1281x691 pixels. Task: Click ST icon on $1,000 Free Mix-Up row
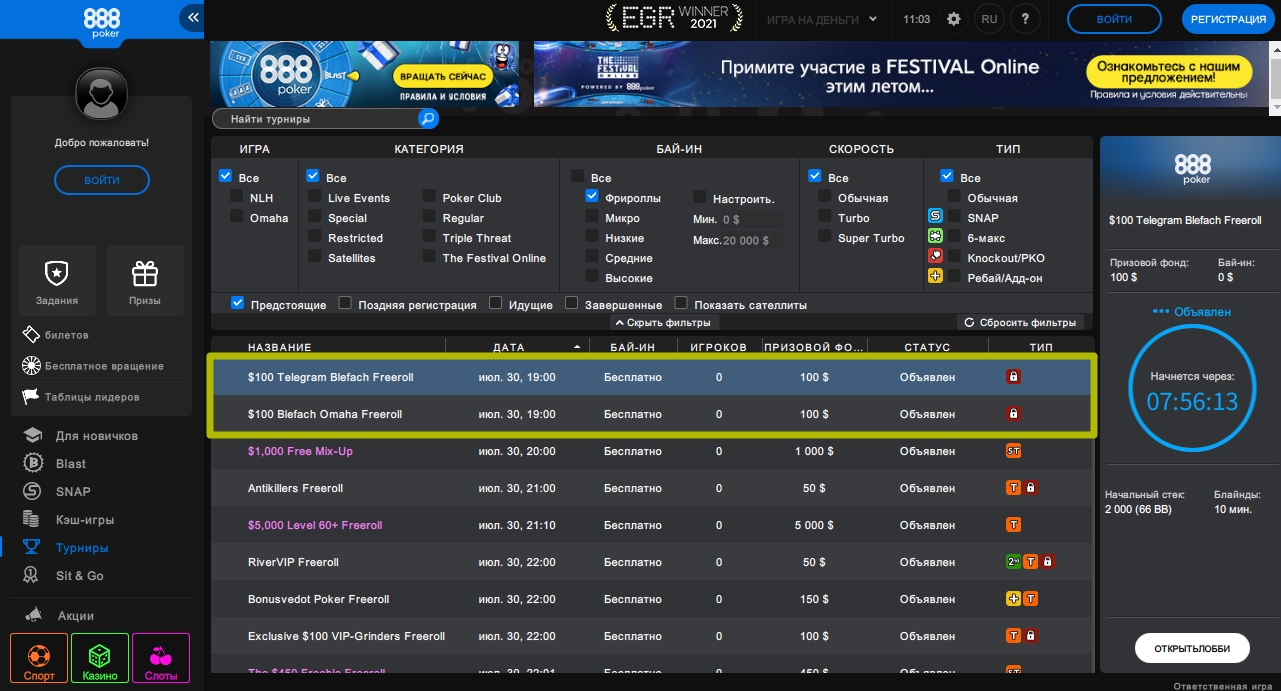1013,451
